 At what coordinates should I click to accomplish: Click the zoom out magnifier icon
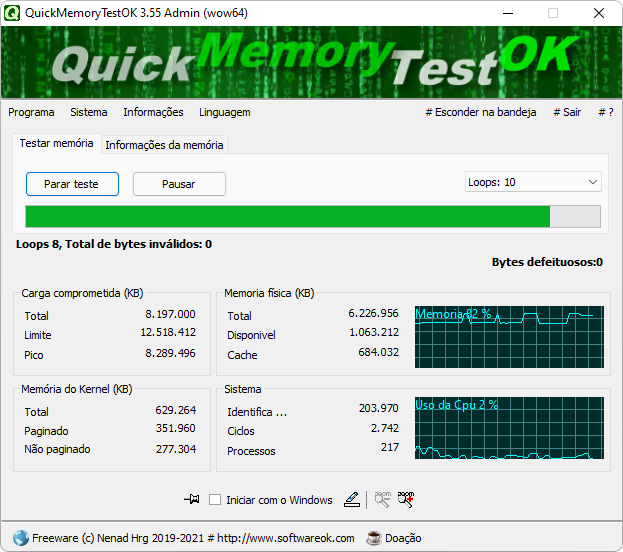click(x=383, y=500)
